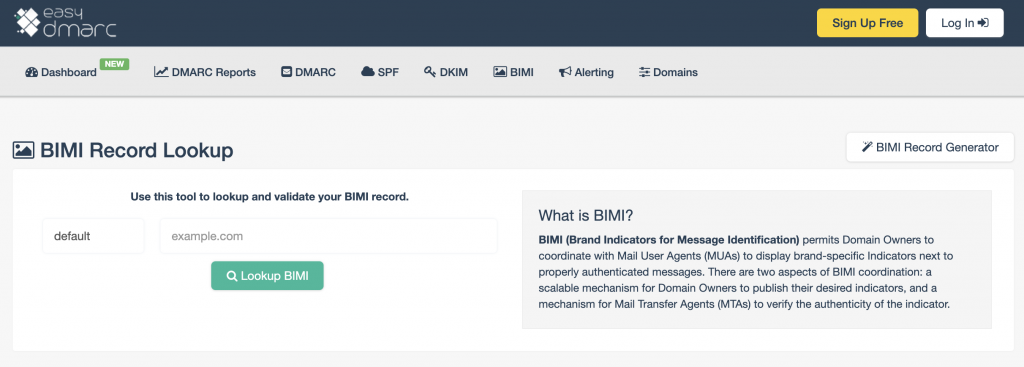Click the BIMI image icon in navigation
The height and width of the screenshot is (367, 1024).
point(500,72)
